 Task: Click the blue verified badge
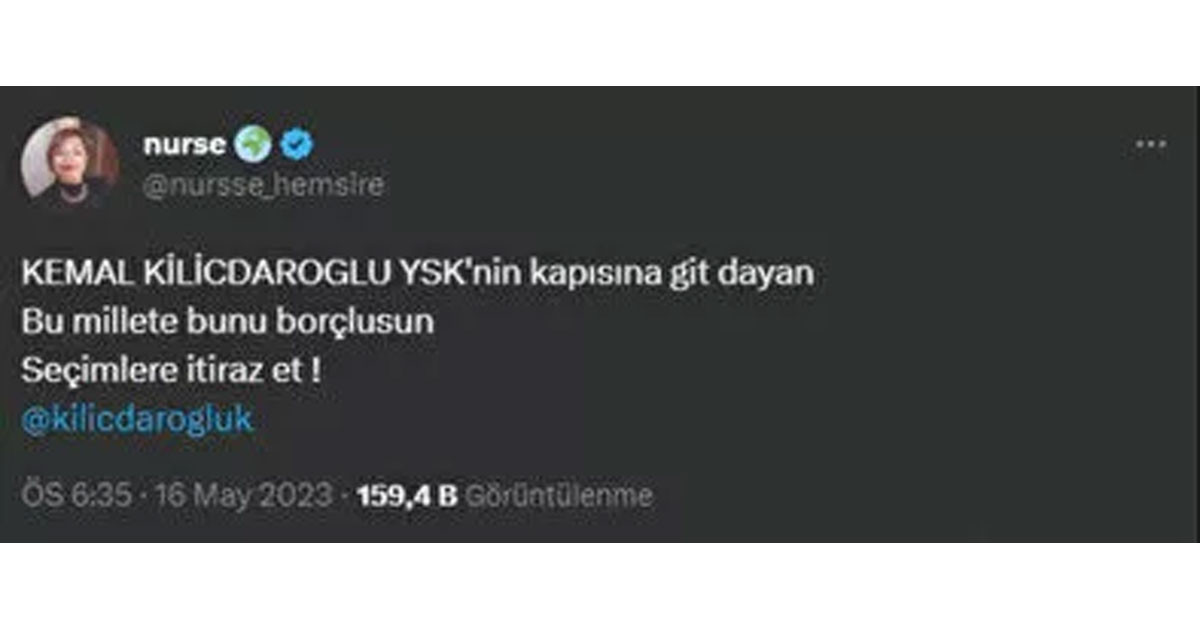coord(296,146)
